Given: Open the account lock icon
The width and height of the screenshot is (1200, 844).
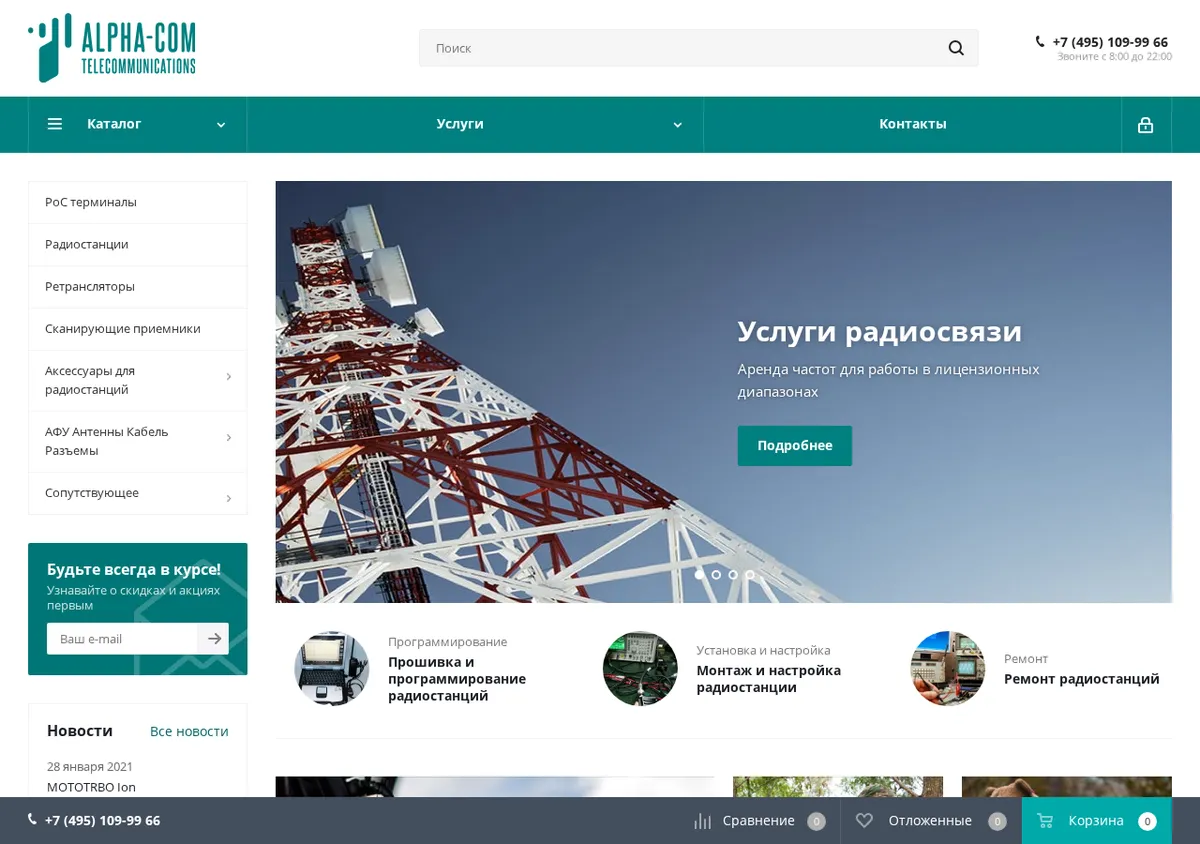Looking at the screenshot, I should 1146,125.
